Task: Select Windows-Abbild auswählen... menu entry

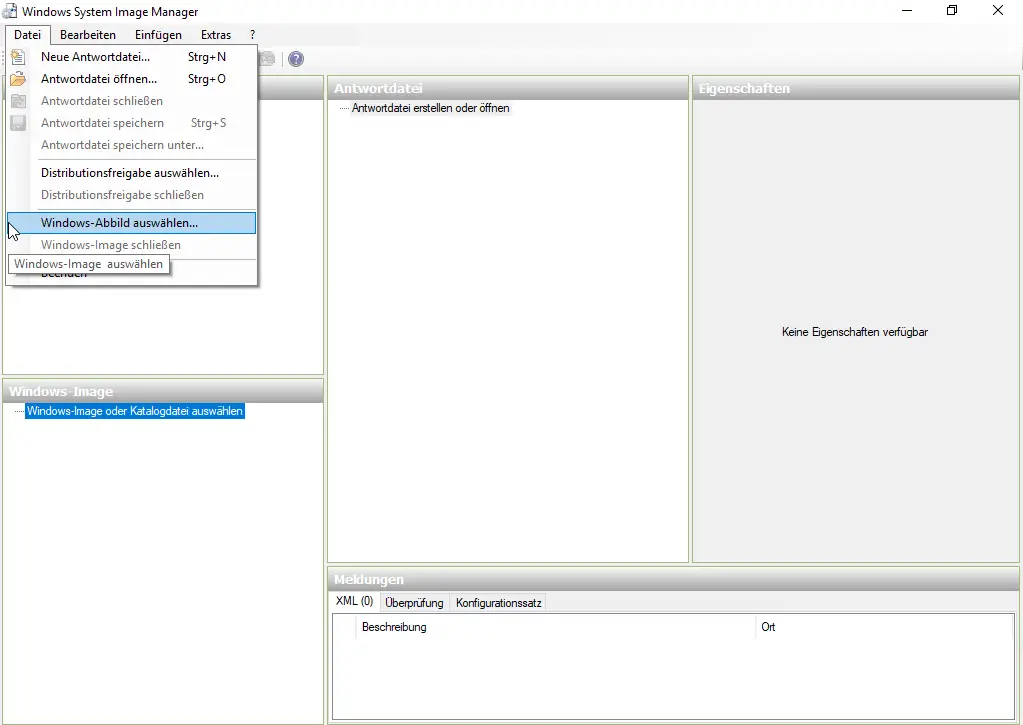Action: pos(131,223)
